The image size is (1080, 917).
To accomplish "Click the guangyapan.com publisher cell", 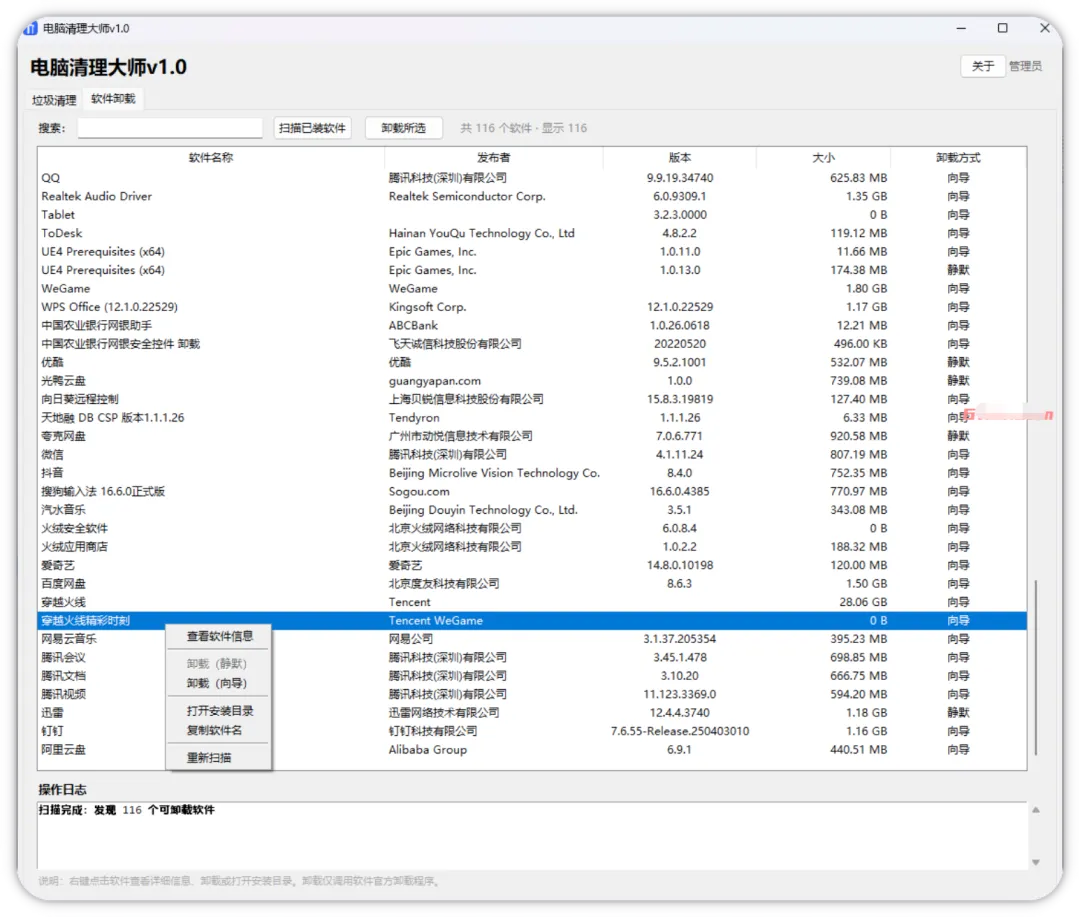I will pyautogui.click(x=435, y=381).
